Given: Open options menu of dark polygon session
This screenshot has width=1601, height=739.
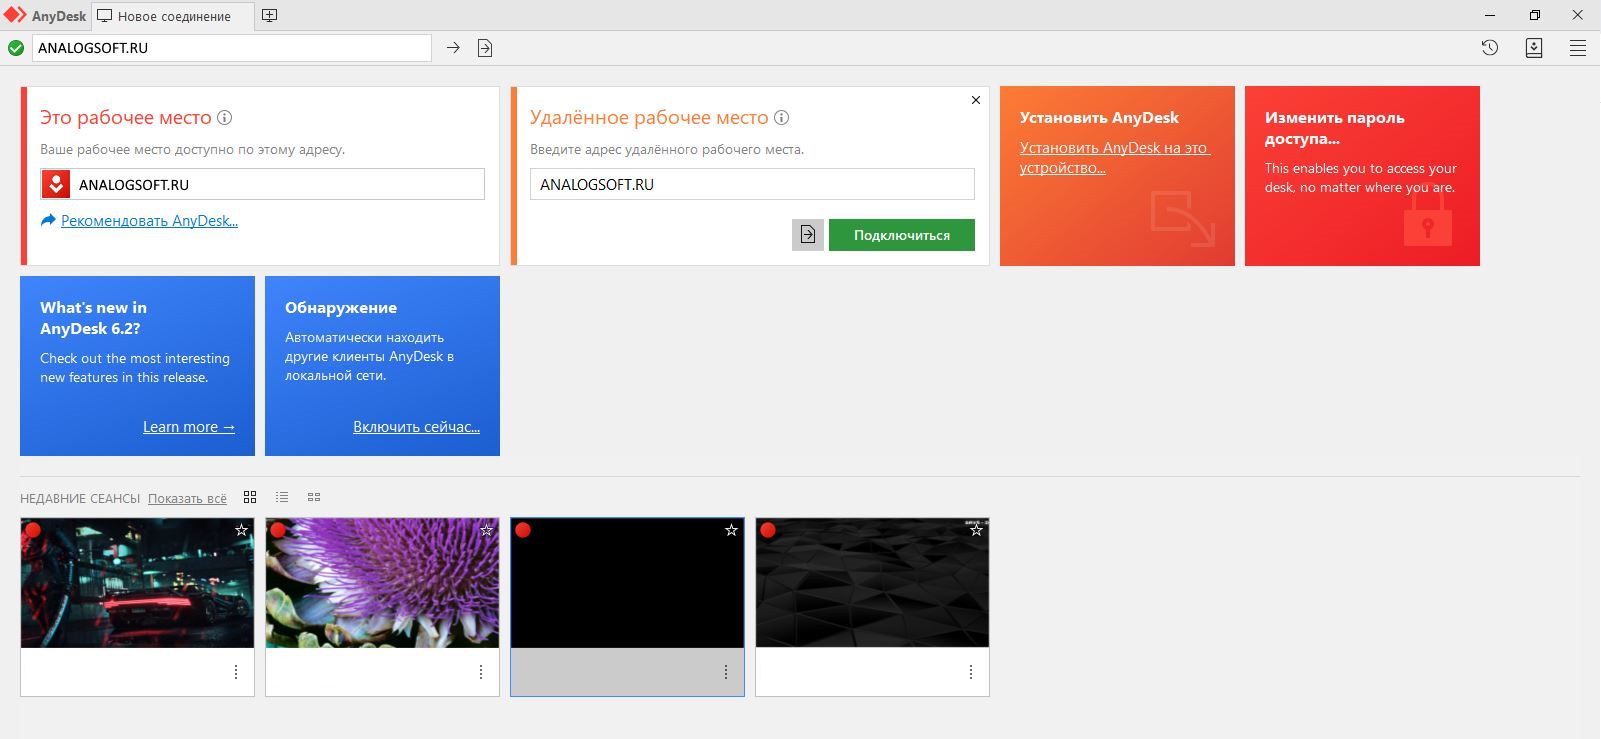Looking at the screenshot, I should [x=971, y=672].
